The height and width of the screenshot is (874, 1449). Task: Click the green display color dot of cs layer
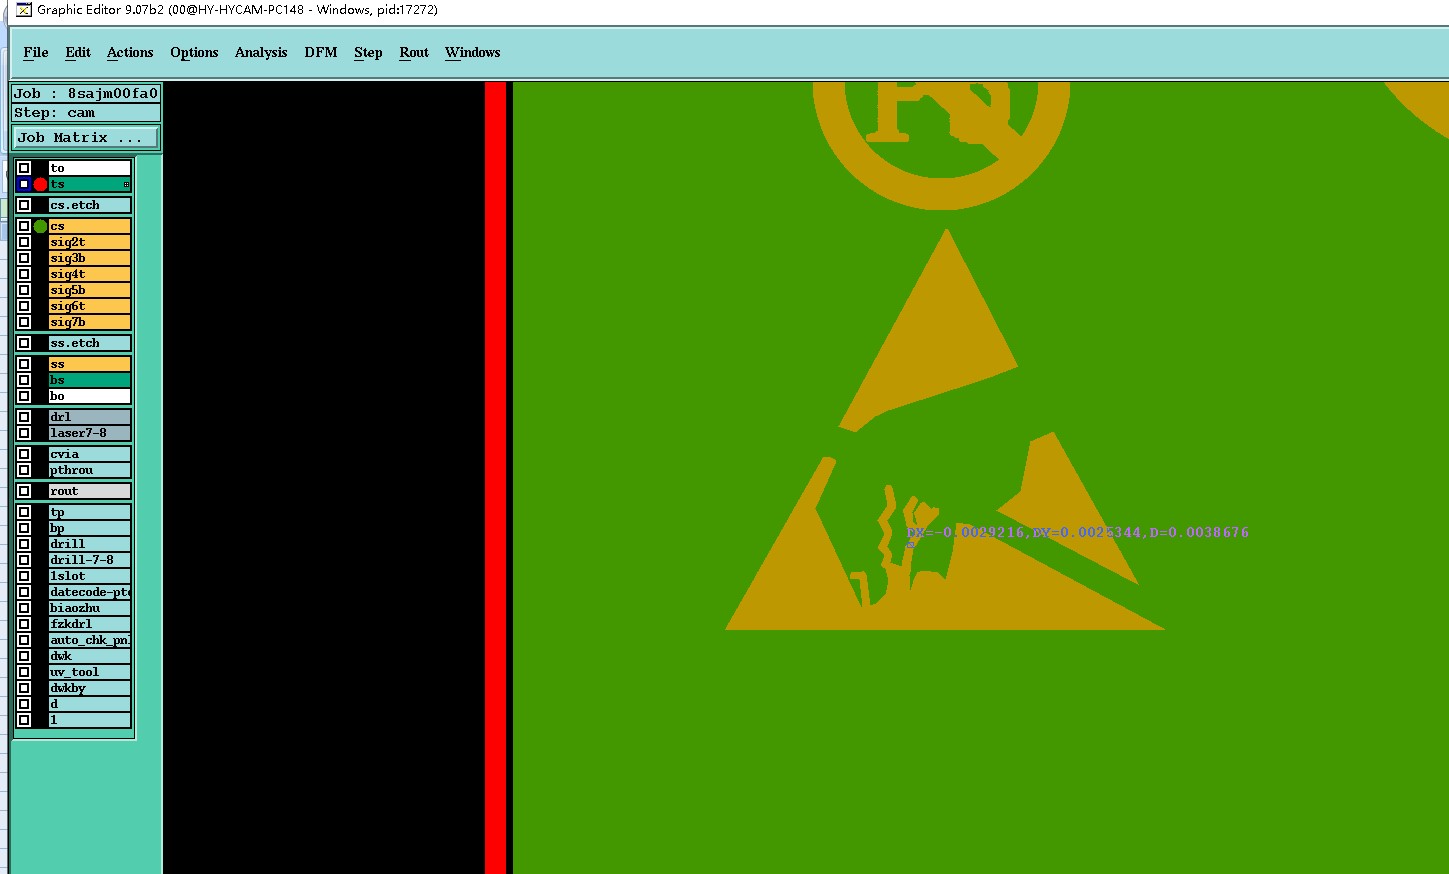click(x=40, y=226)
